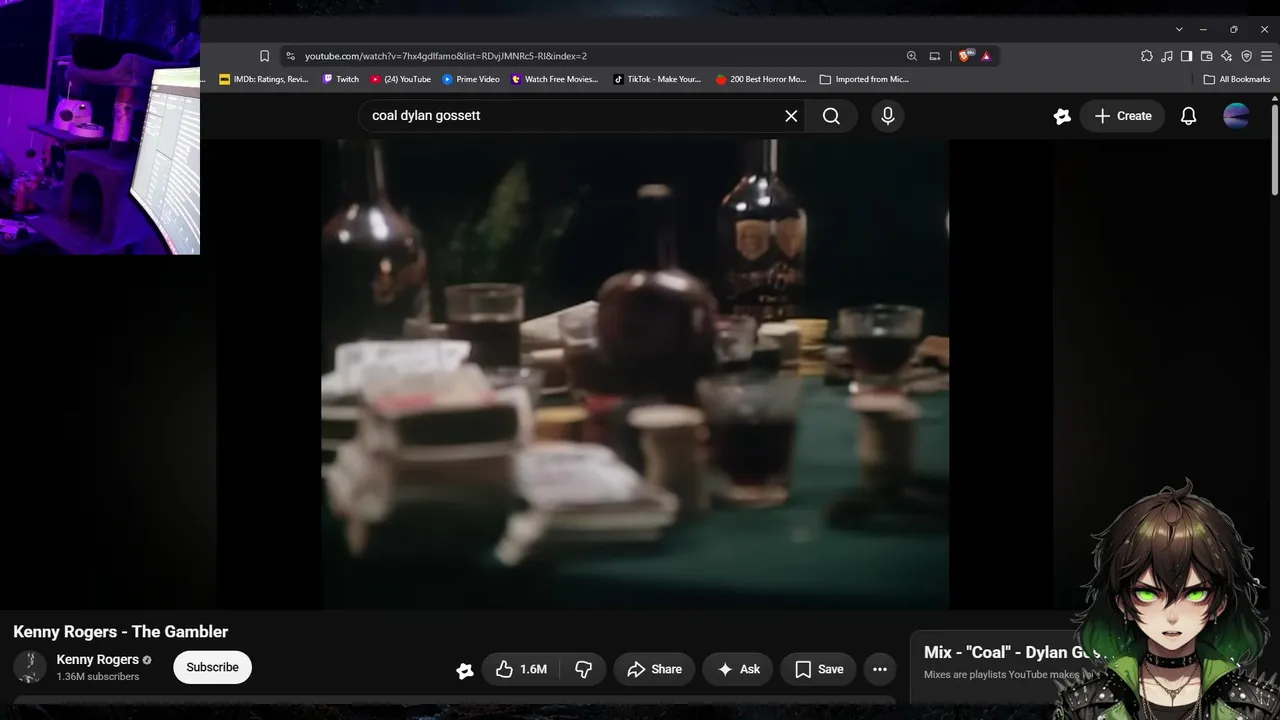Open the (24) YouTube bookmark
1280x720 pixels.
coord(400,79)
